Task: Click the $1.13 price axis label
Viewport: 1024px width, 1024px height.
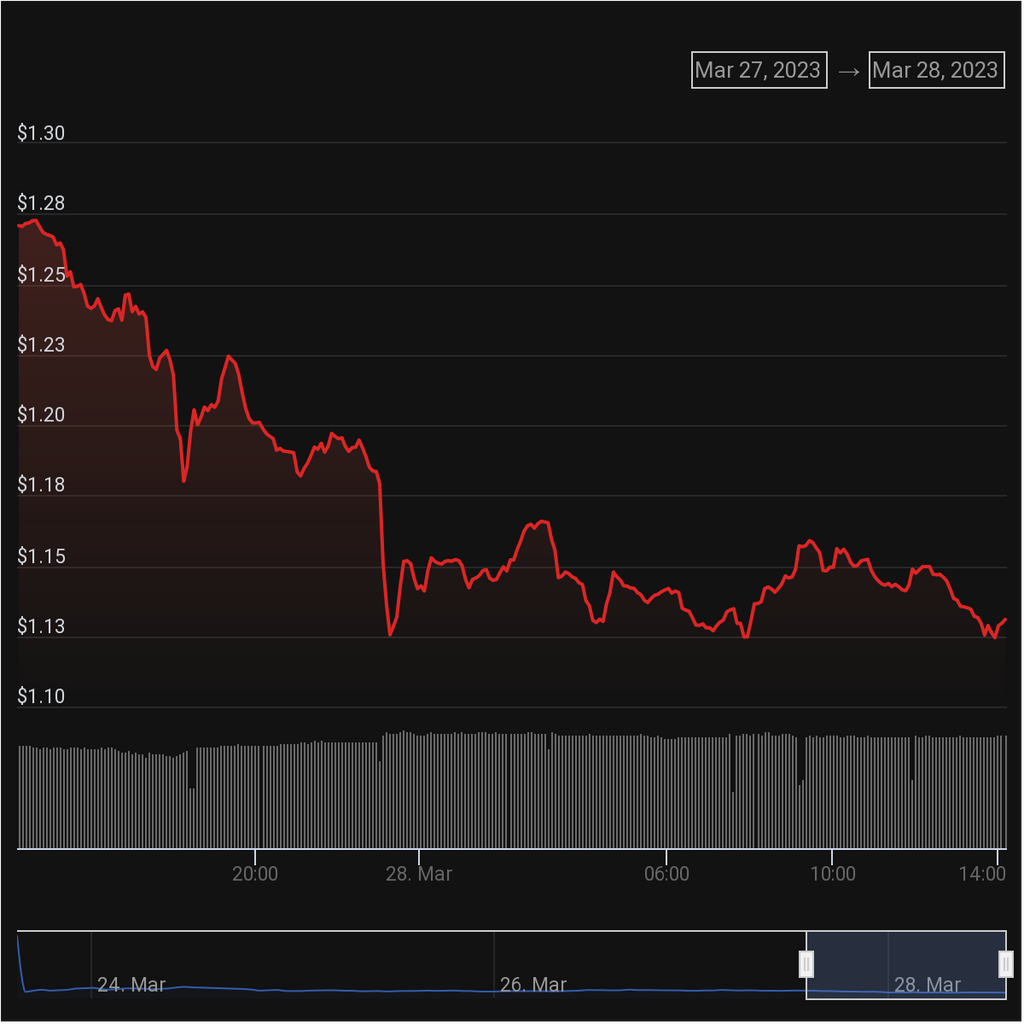Action: [x=41, y=627]
